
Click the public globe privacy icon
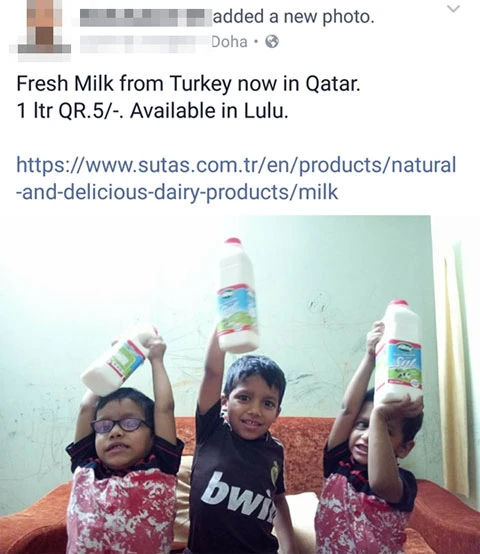pyautogui.click(x=272, y=42)
